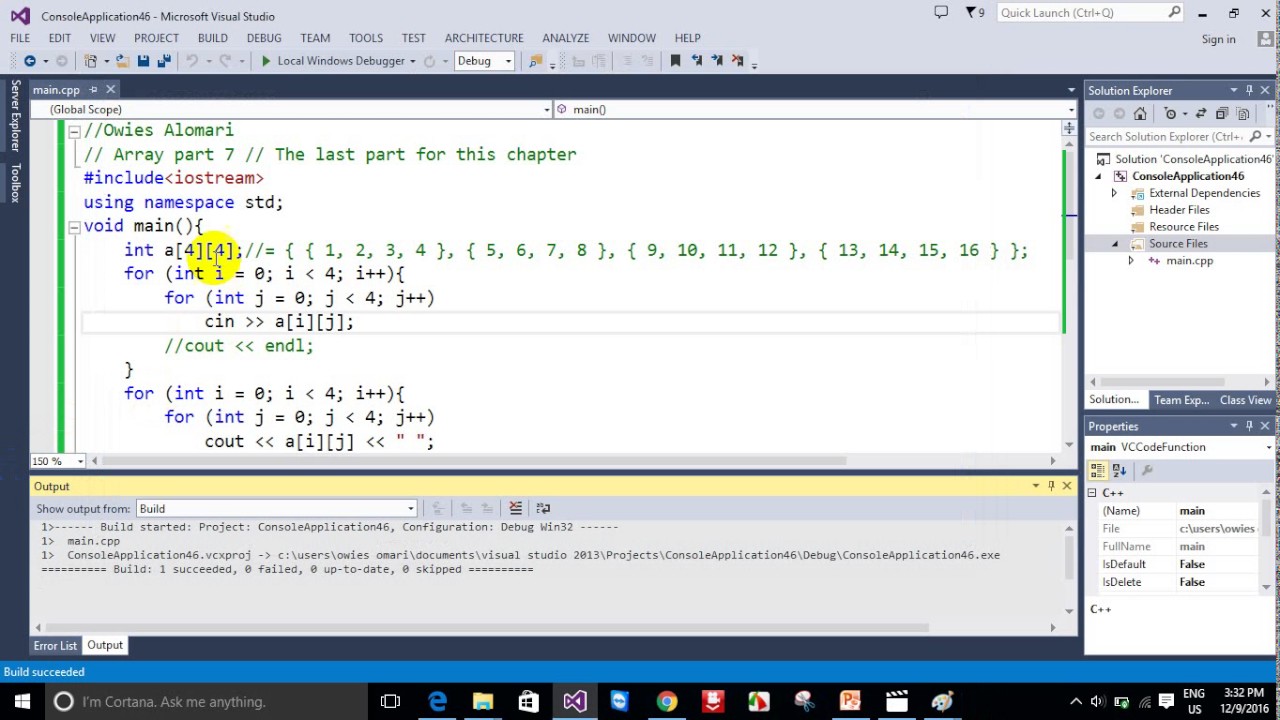Toggle a bookmark with the bookmark icon
1280x720 pixels.
[x=675, y=61]
